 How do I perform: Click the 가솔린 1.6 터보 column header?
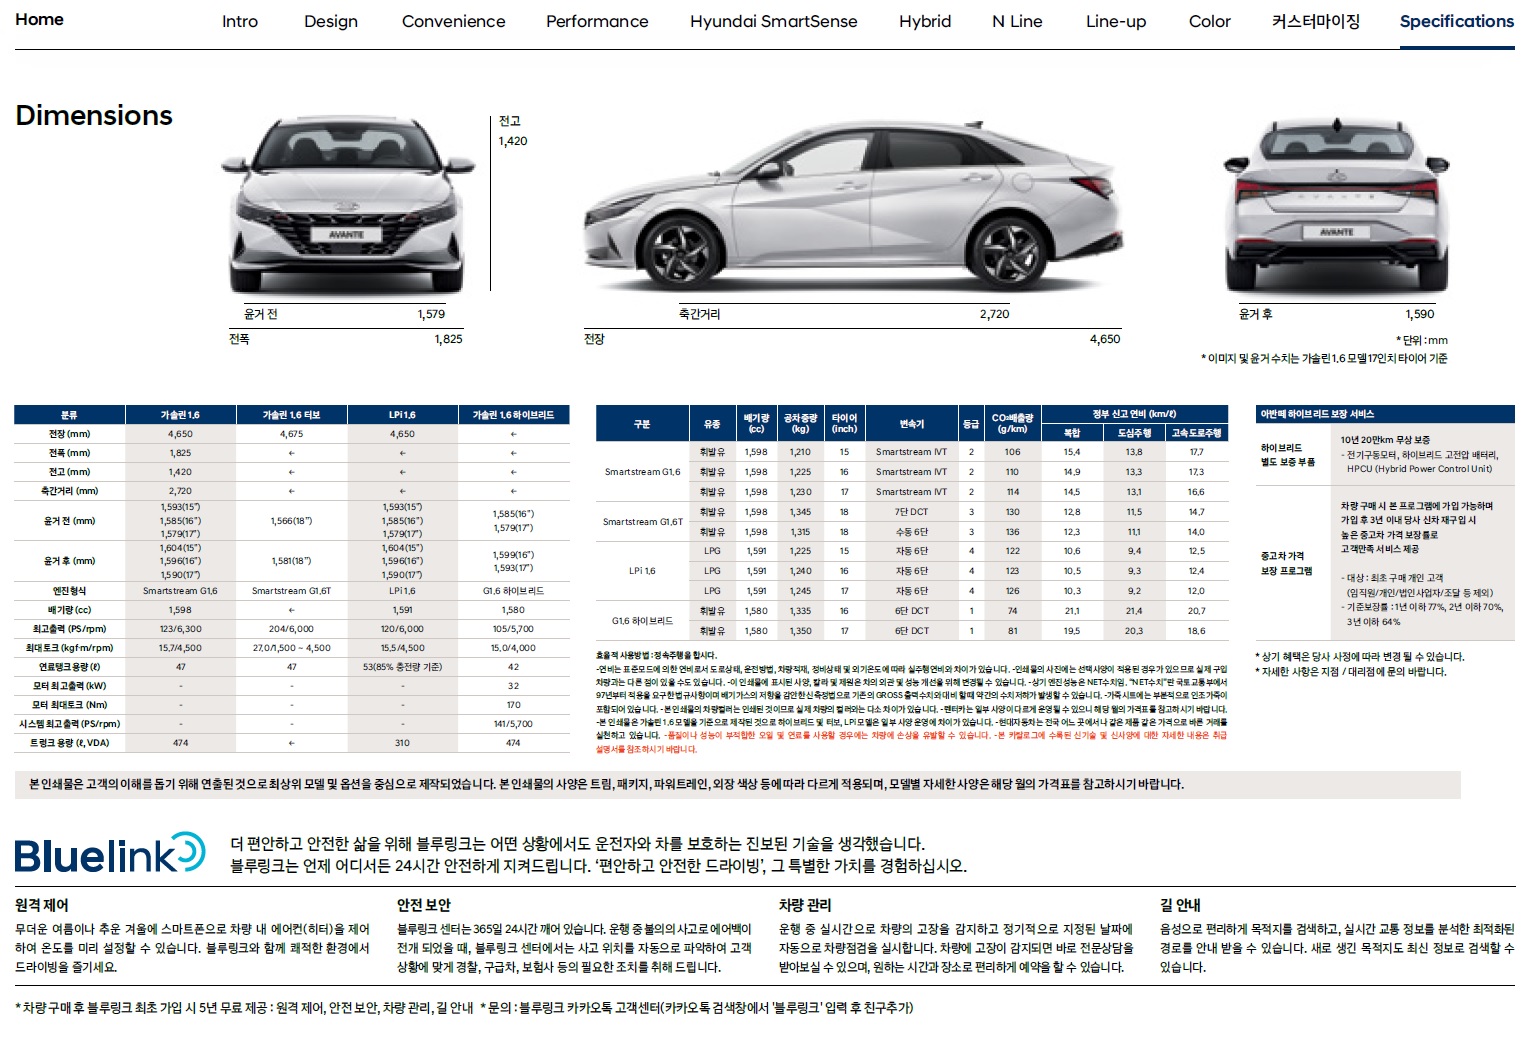click(291, 415)
